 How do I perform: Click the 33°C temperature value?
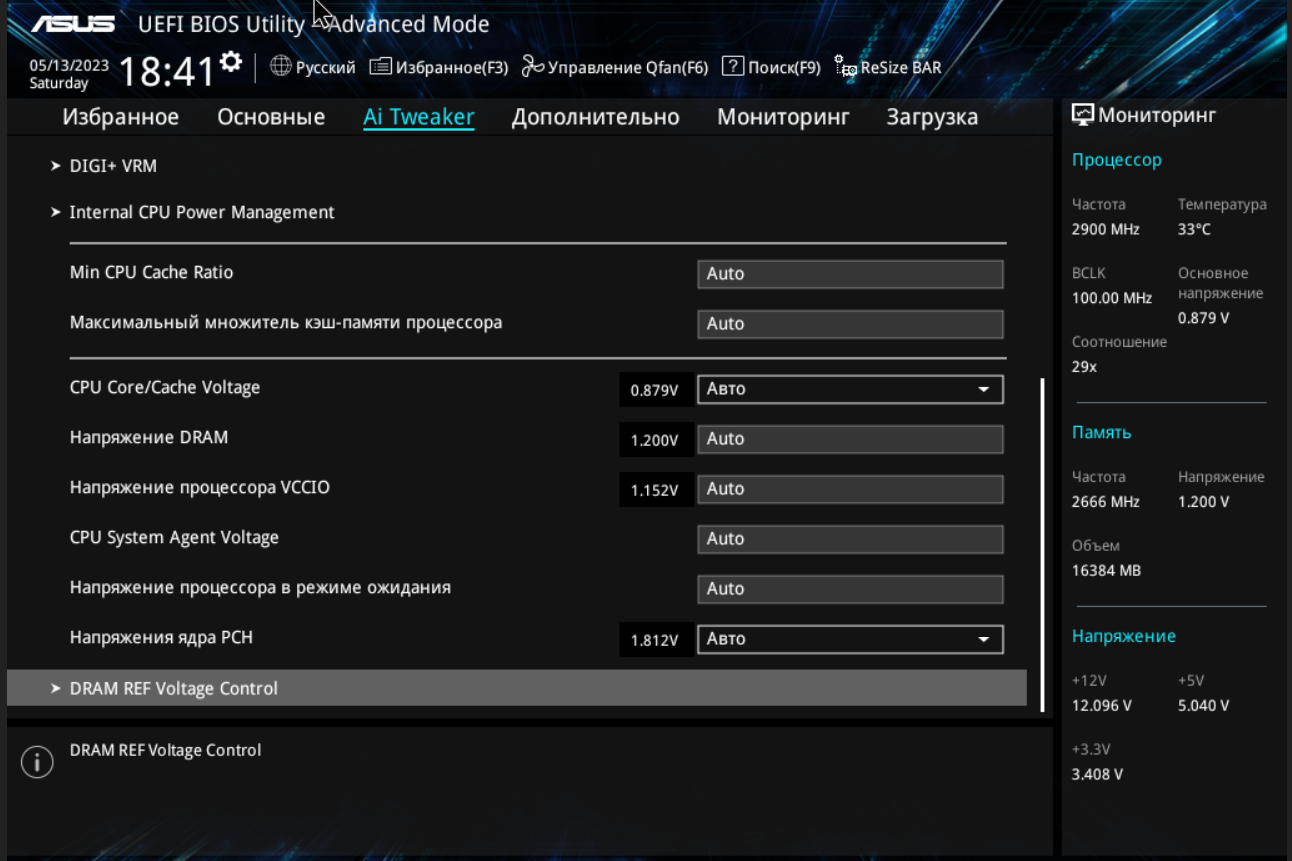[x=1194, y=229]
